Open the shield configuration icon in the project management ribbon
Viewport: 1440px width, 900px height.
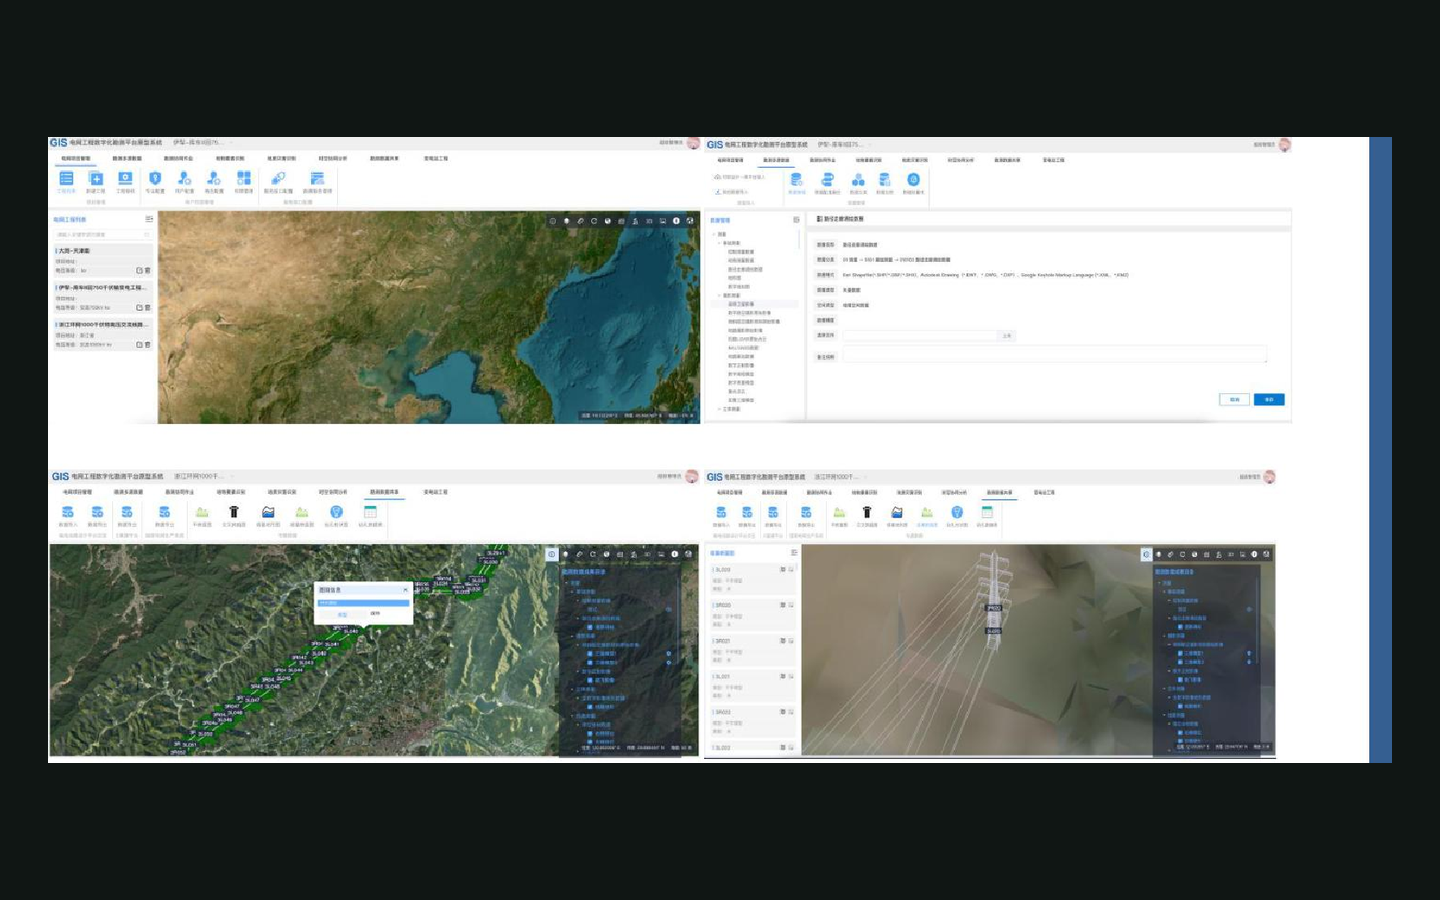pos(155,179)
